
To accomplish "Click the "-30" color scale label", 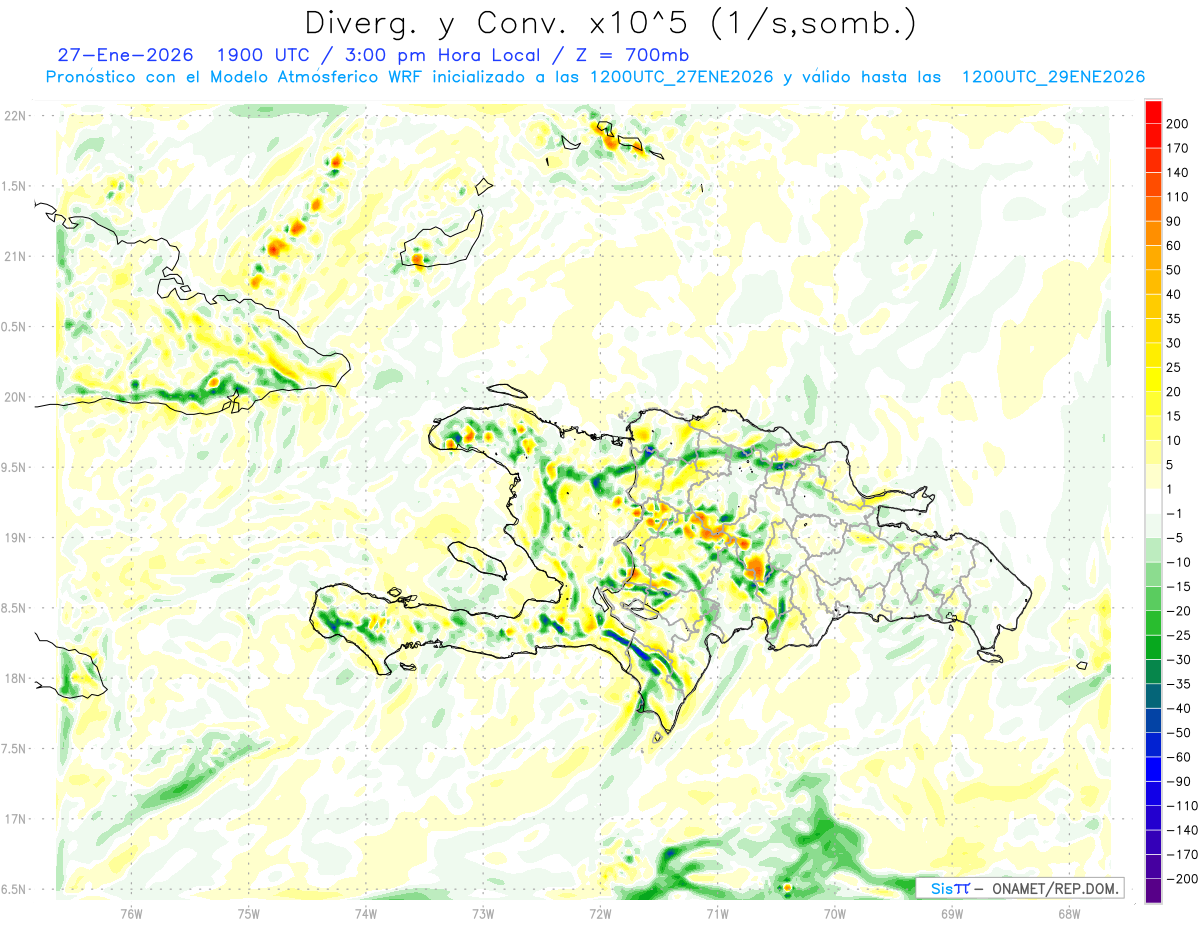I will [1178, 659].
